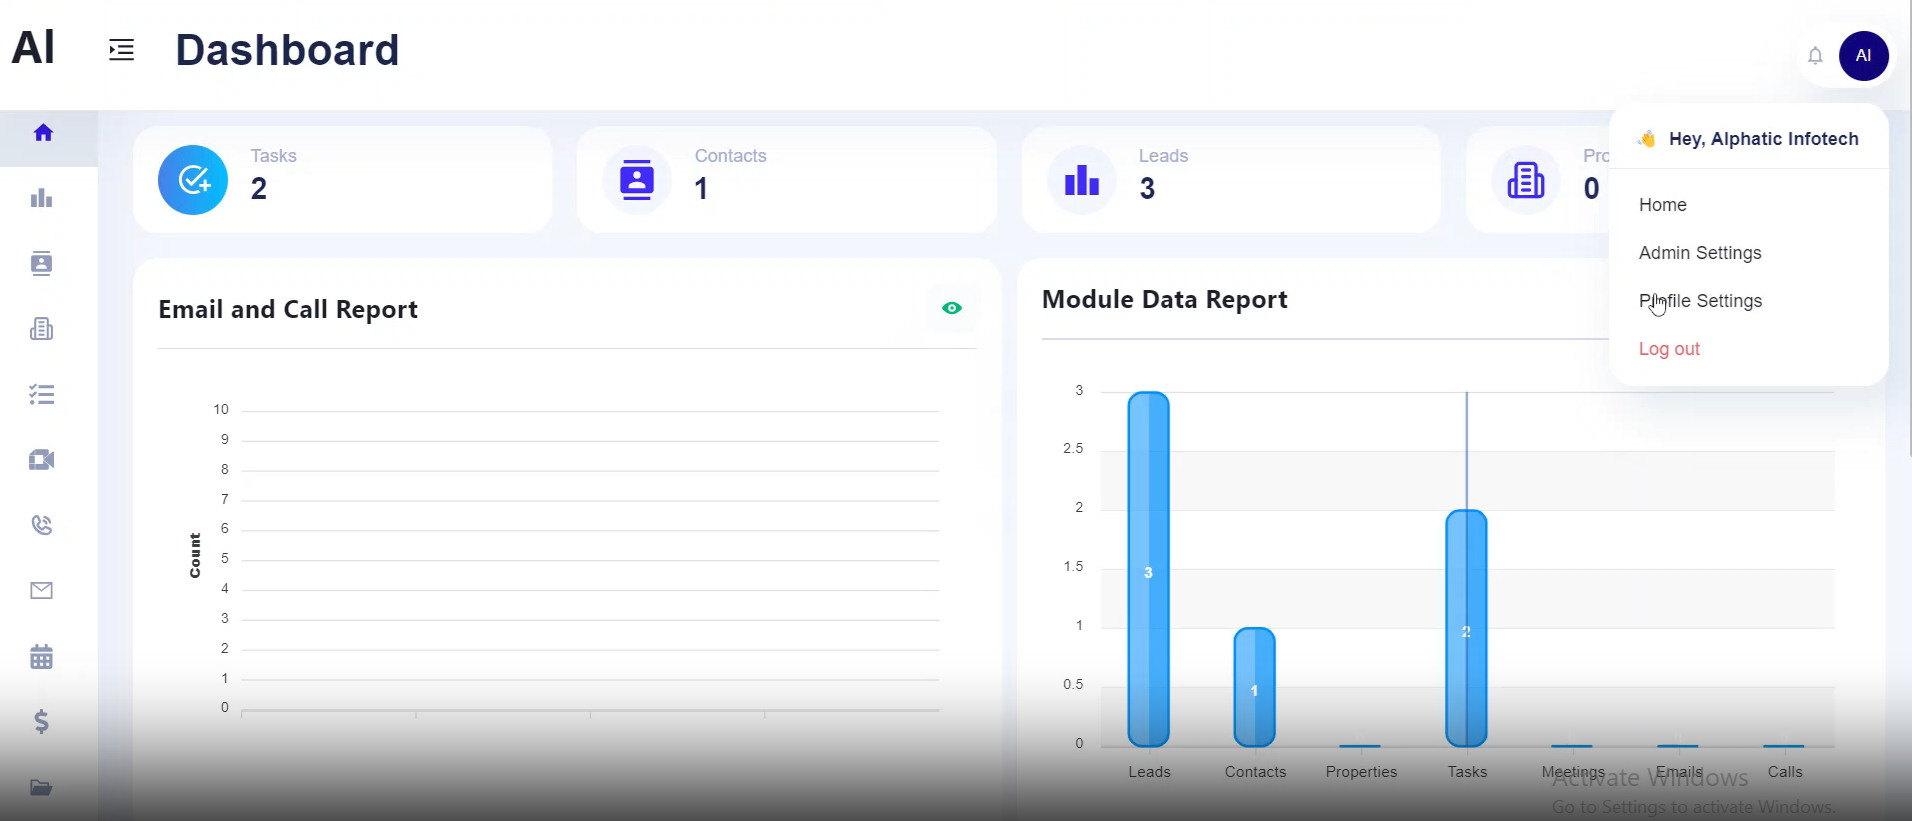Open Leads via bar chart sidebar icon
The image size is (1912, 821).
coord(41,198)
